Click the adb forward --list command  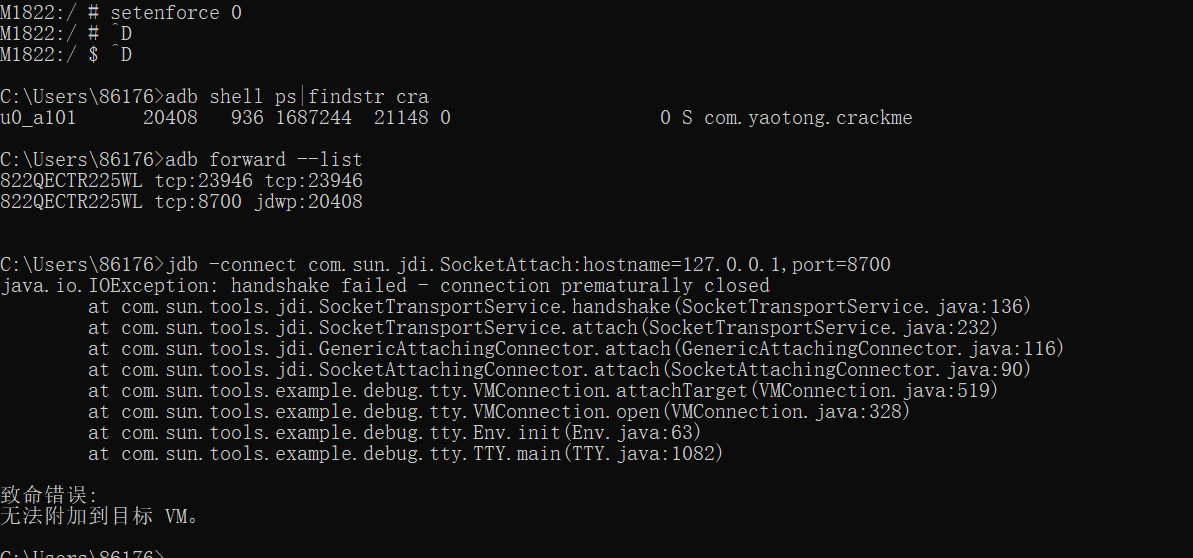tap(264, 160)
